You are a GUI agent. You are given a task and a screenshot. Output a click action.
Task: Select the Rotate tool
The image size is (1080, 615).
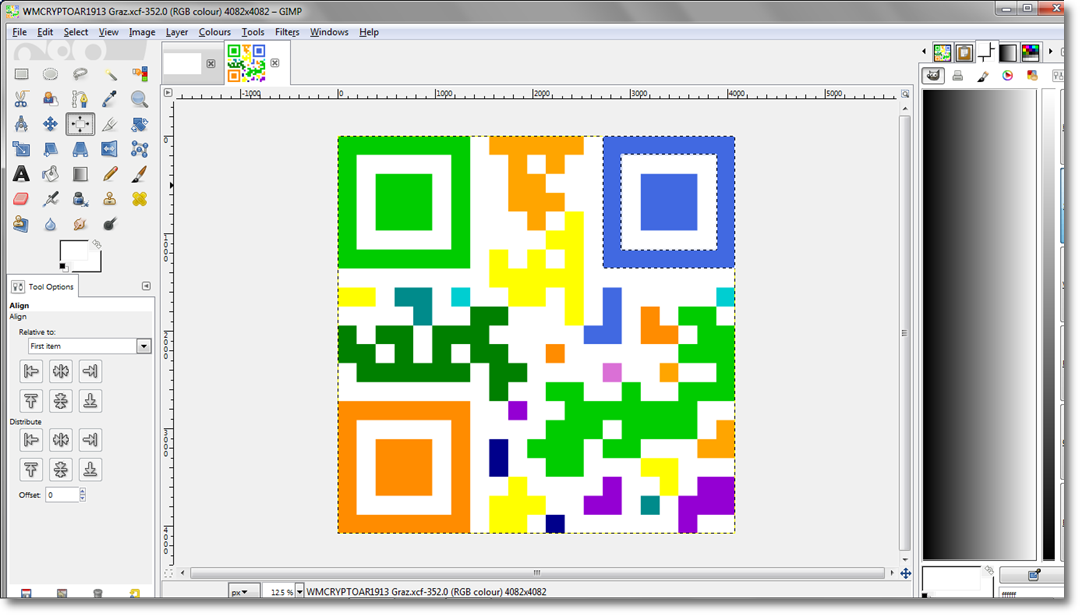click(139, 124)
